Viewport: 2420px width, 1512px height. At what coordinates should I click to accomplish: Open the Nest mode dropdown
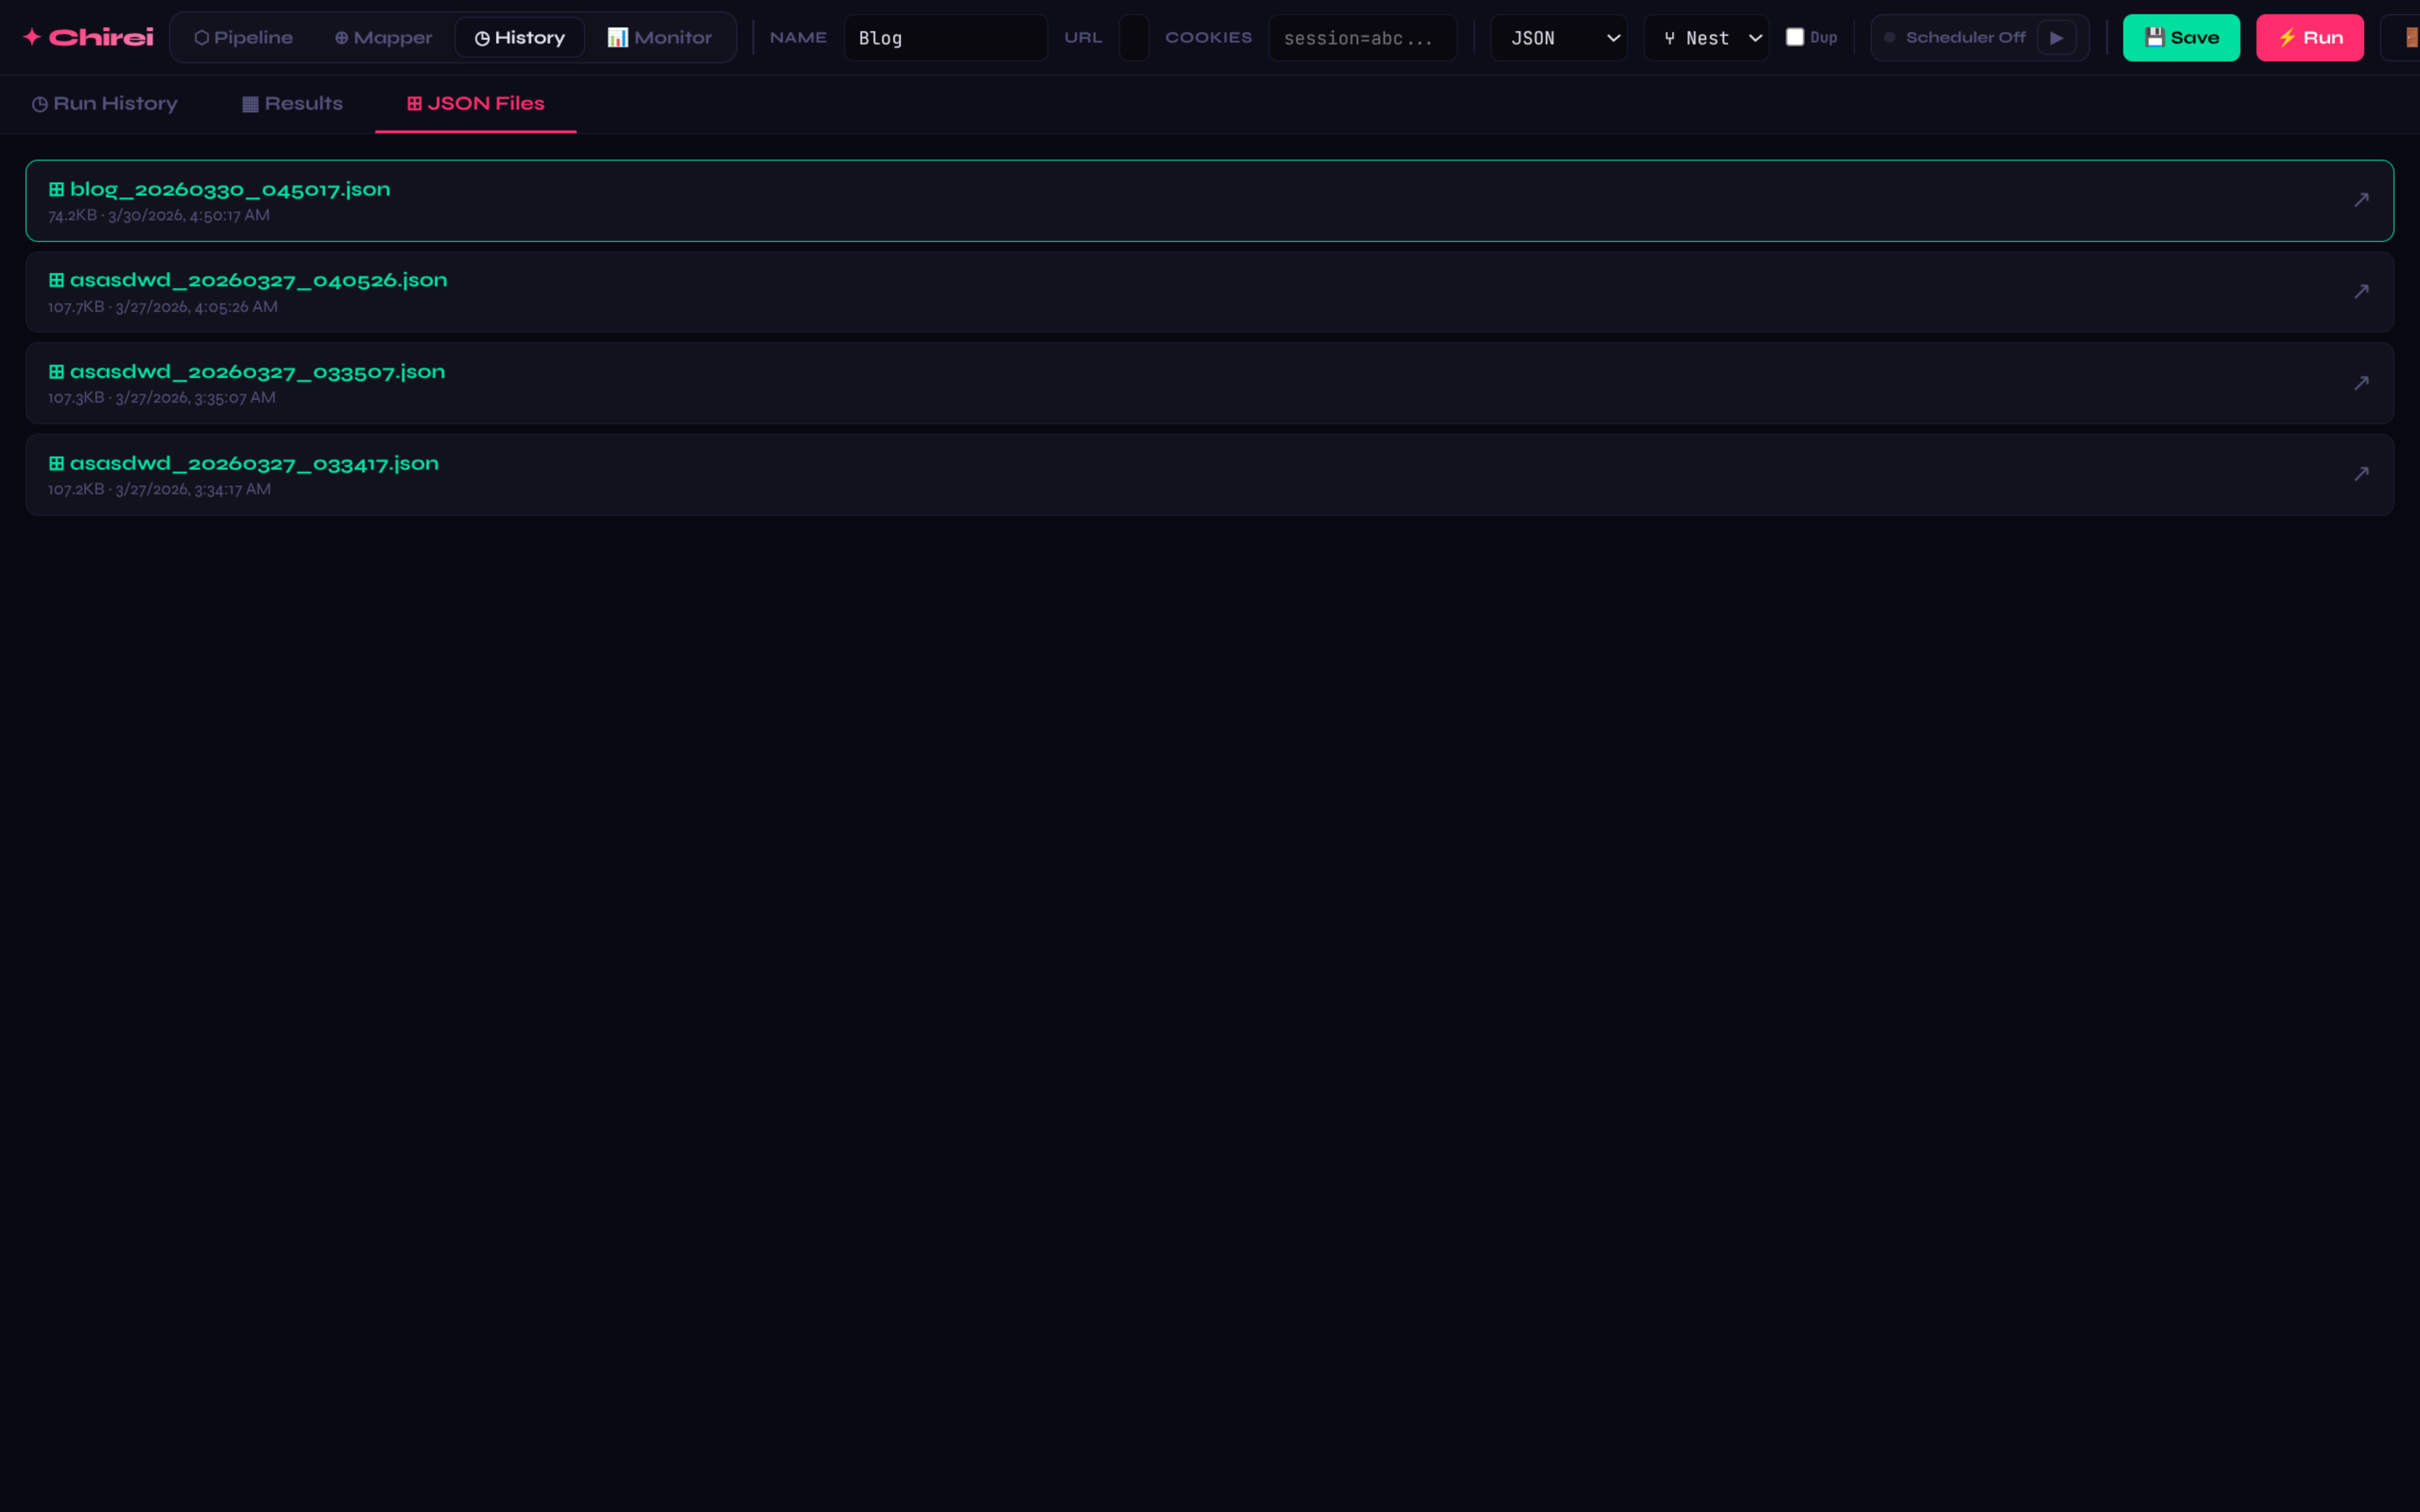point(1706,38)
